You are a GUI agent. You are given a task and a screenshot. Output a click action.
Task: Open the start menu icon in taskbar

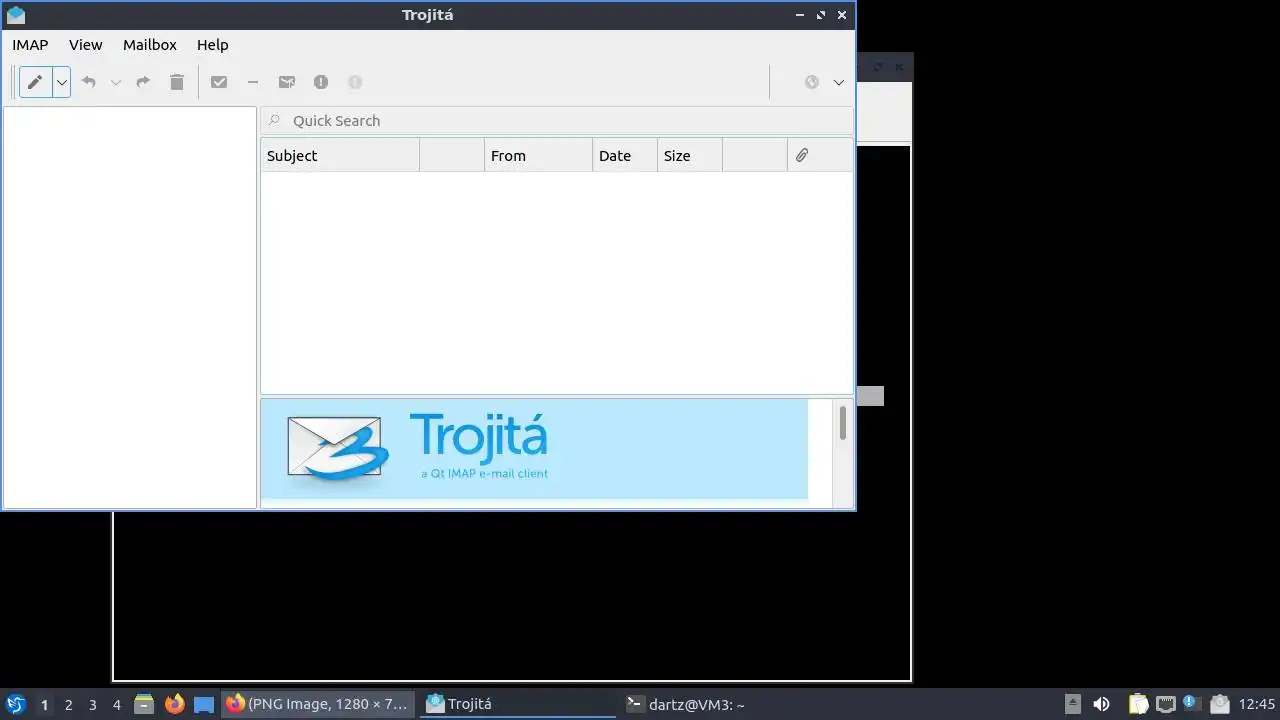tap(15, 704)
